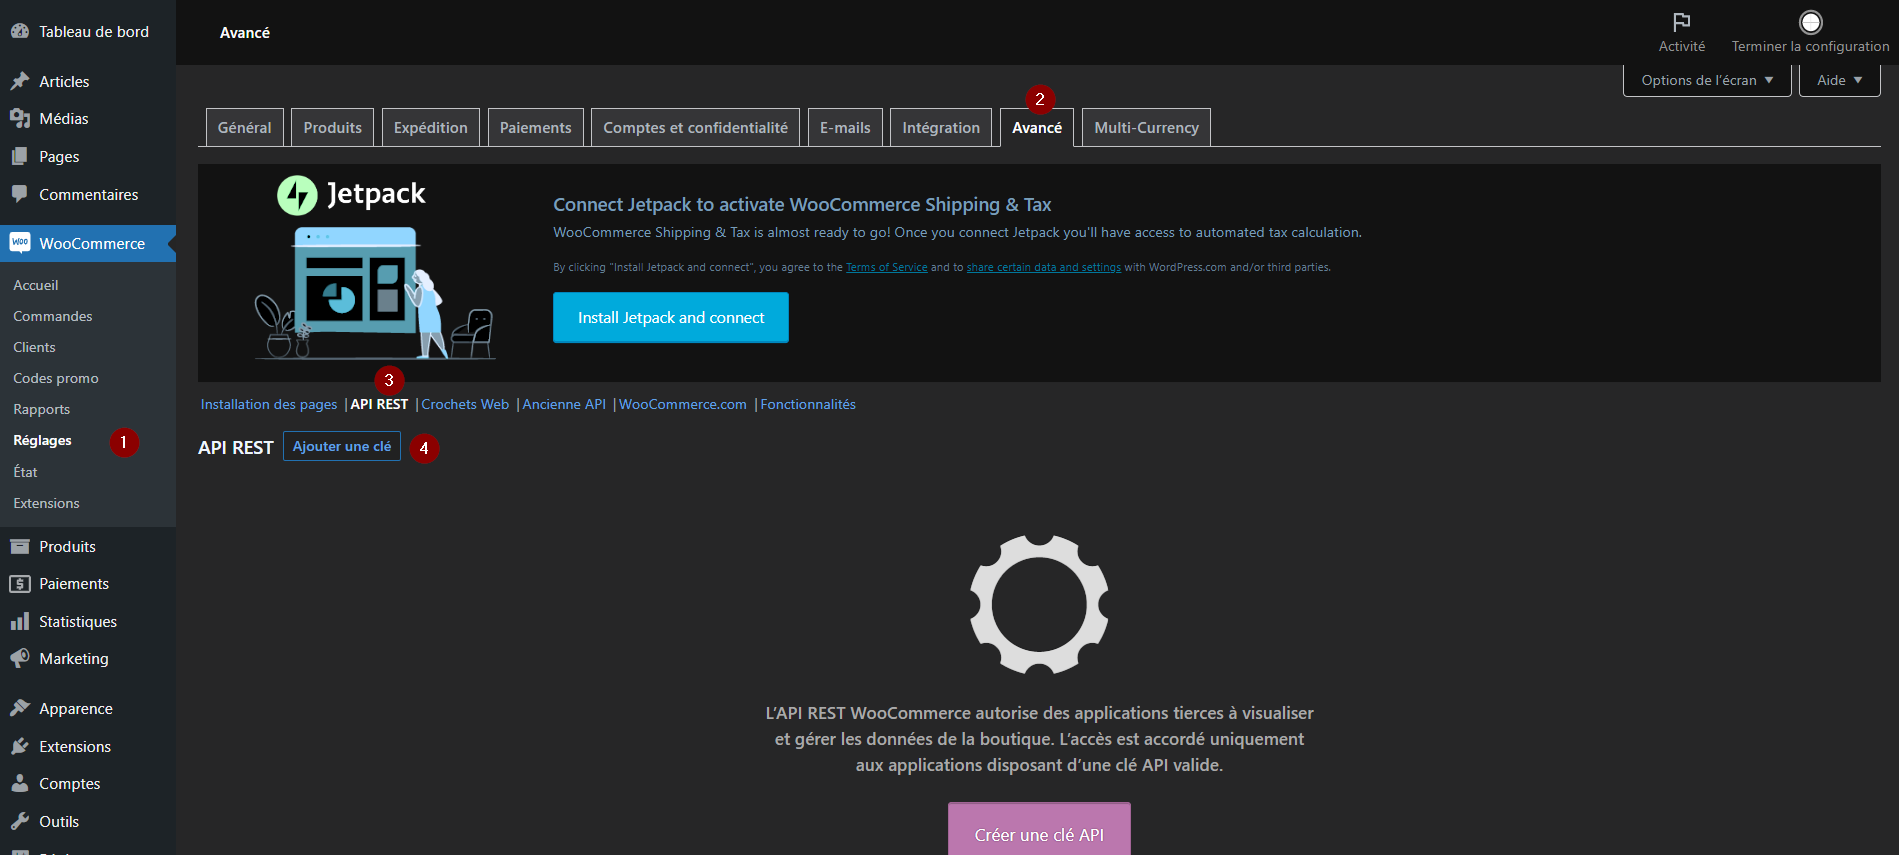This screenshot has width=1899, height=855.
Task: Click the Ajouter une clé button
Action: click(x=342, y=446)
